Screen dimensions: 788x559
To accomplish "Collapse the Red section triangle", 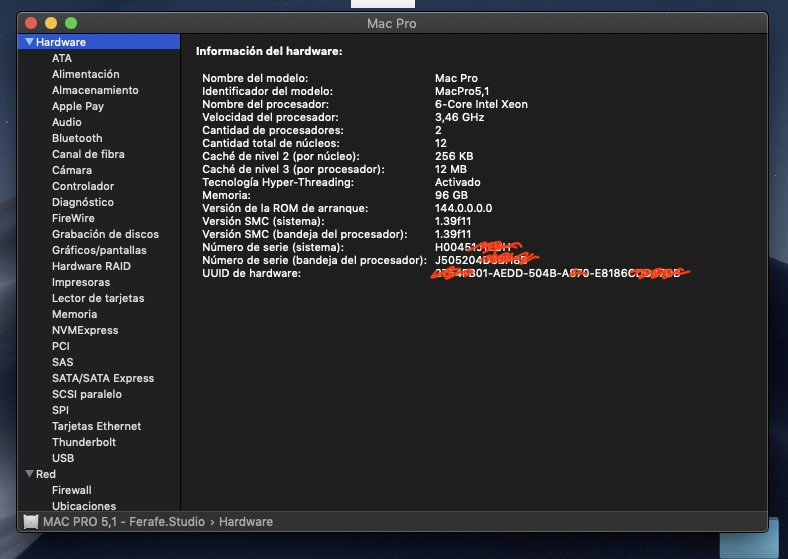I will [30, 474].
